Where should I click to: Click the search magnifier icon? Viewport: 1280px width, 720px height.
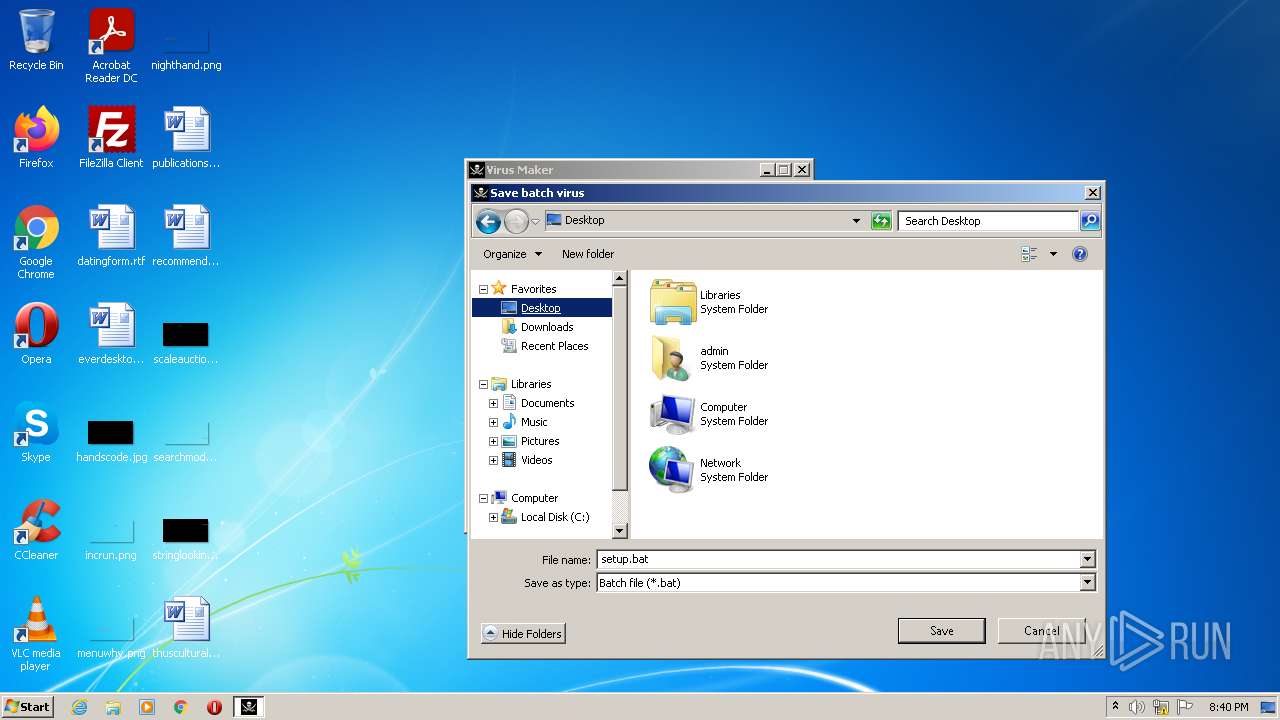1090,221
